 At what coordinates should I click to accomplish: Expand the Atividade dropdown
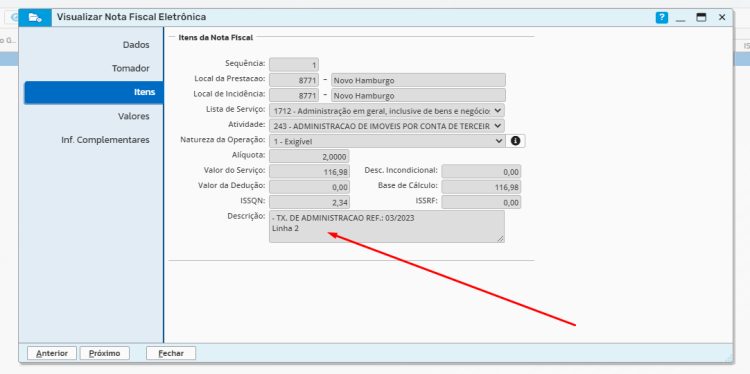[387, 126]
